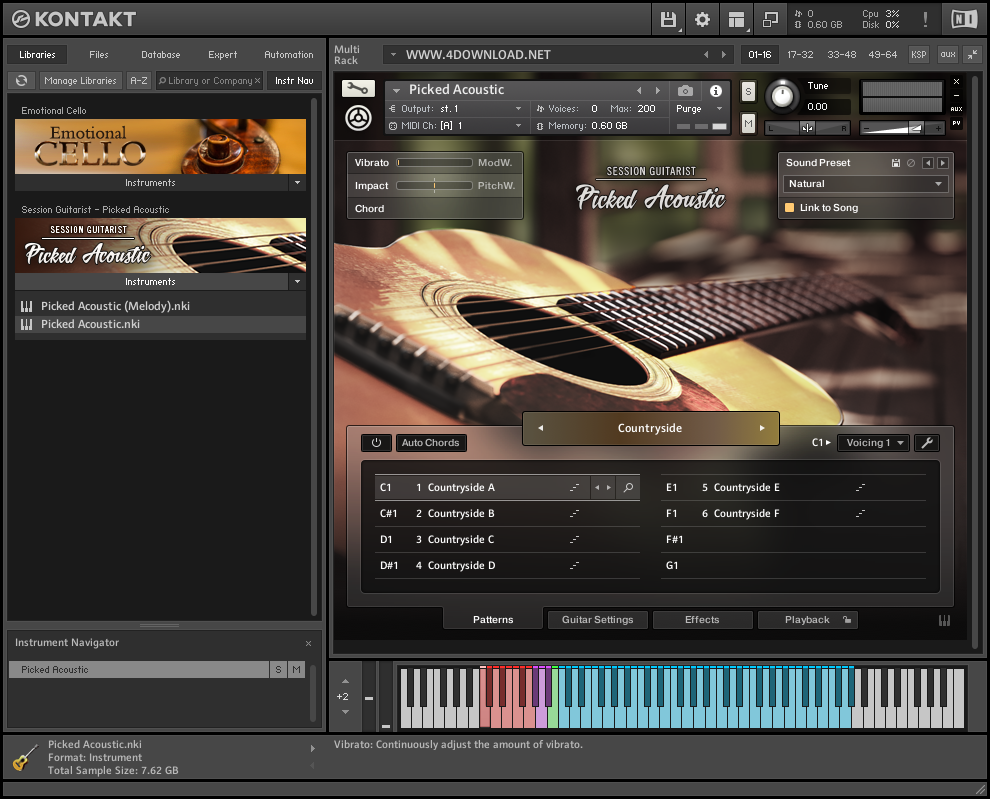Select pattern Countryside B
The image size is (990, 799).
507,514
